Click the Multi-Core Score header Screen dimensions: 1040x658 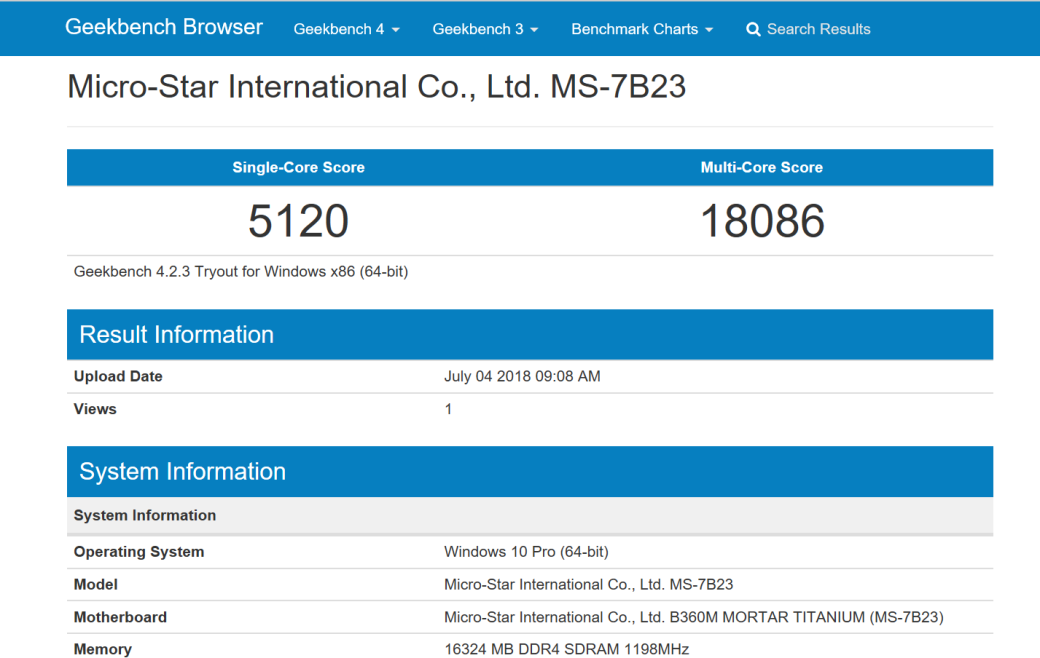[761, 167]
